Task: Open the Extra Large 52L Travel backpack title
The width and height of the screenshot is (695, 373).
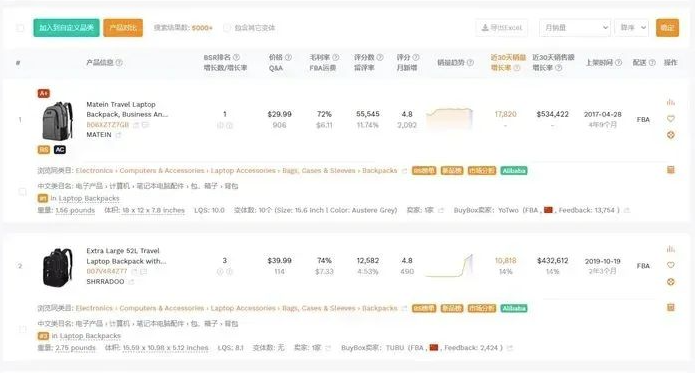Action: [126, 256]
